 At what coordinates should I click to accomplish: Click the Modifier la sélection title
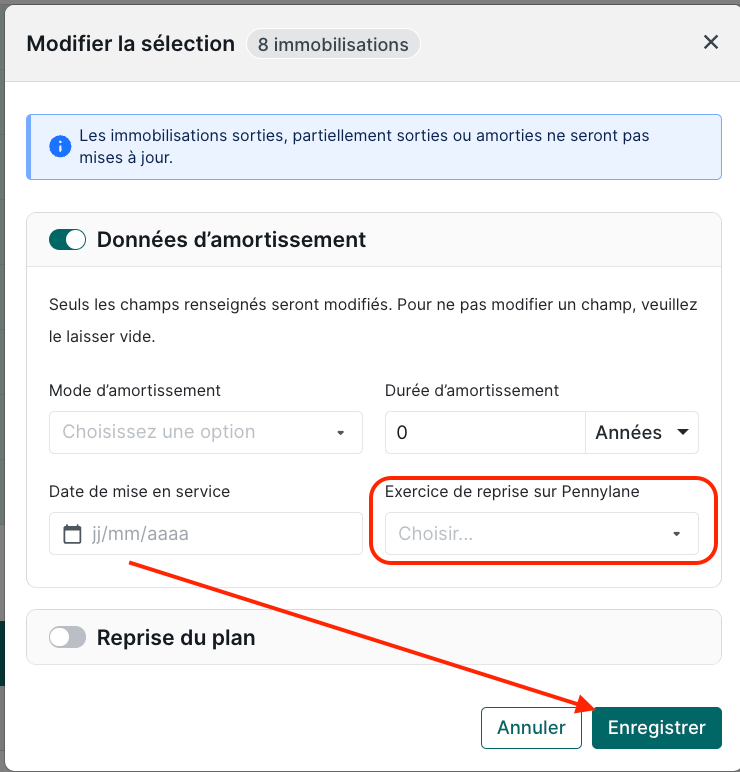coord(130,44)
